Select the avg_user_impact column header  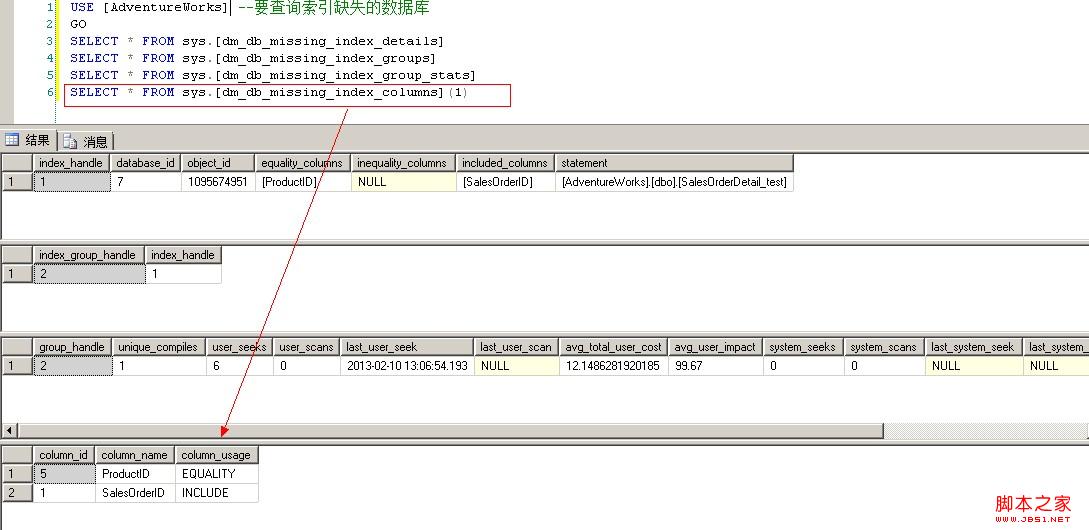tap(715, 347)
